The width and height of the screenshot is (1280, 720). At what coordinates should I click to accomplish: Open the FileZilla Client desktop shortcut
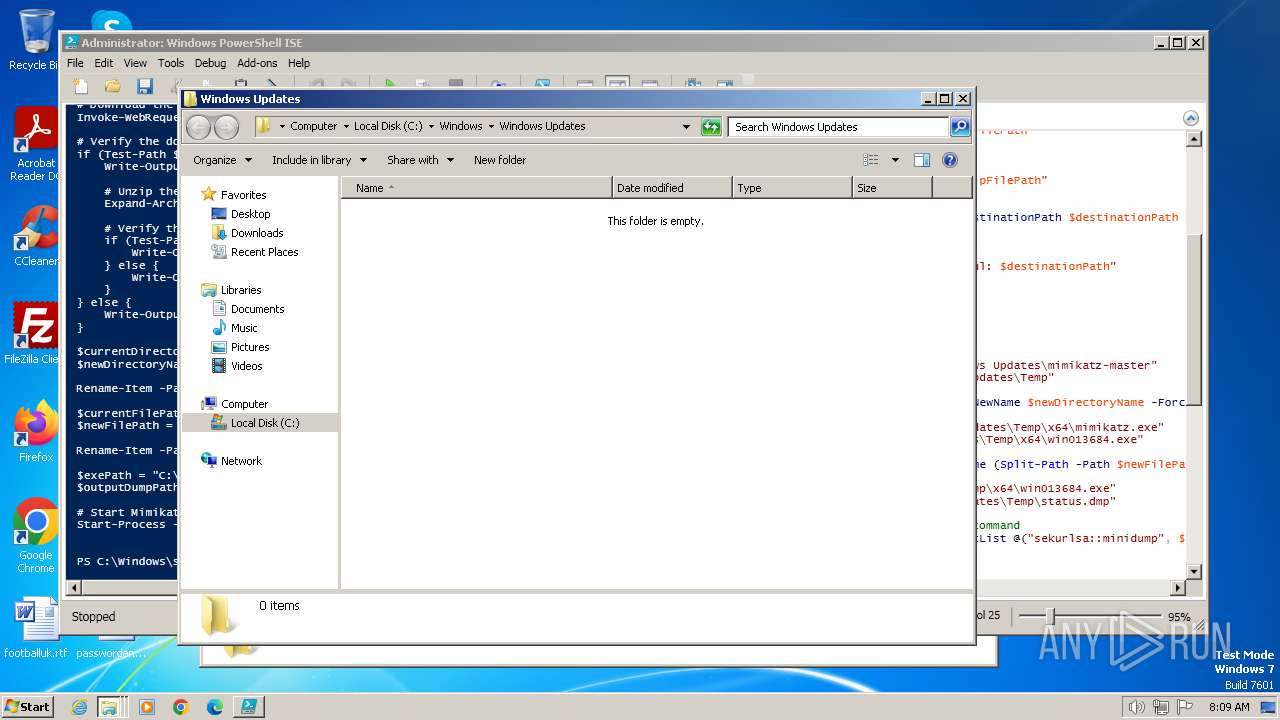pyautogui.click(x=36, y=334)
